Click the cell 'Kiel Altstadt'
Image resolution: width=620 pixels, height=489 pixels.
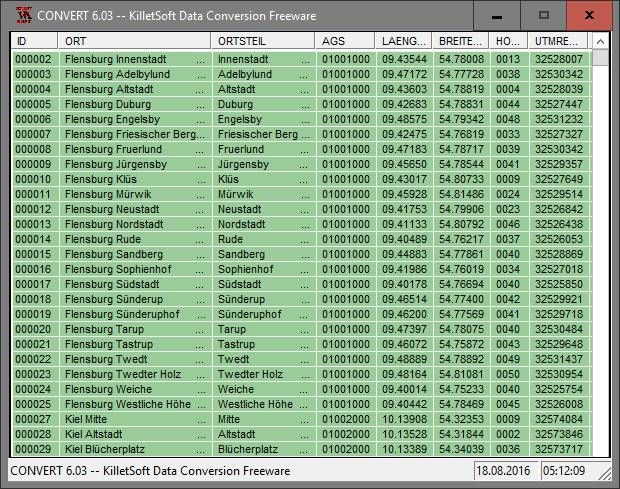(x=135, y=435)
